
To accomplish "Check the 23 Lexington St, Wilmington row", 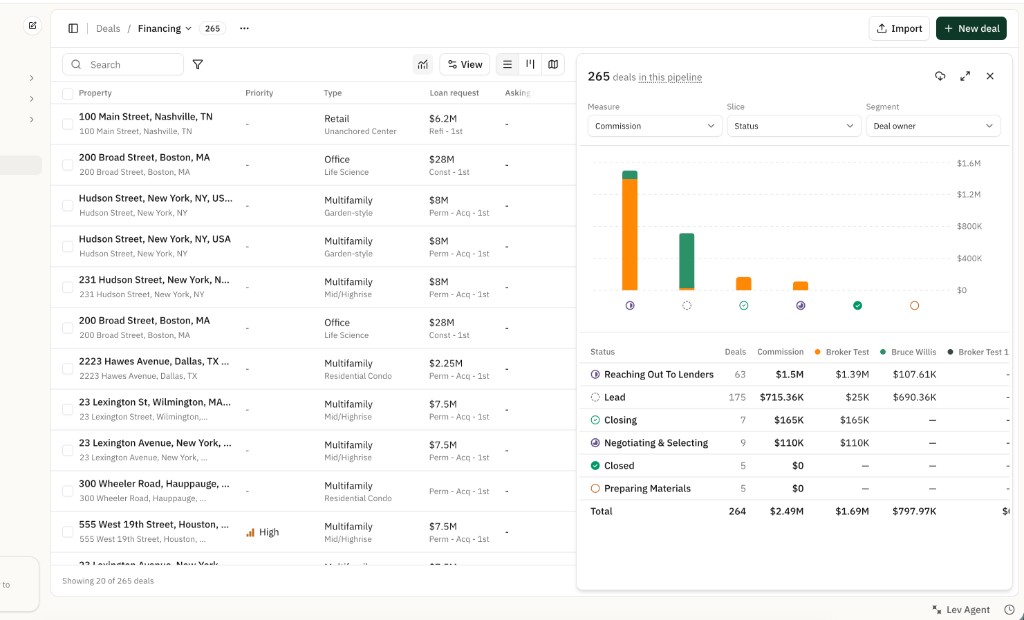I will pos(67,409).
